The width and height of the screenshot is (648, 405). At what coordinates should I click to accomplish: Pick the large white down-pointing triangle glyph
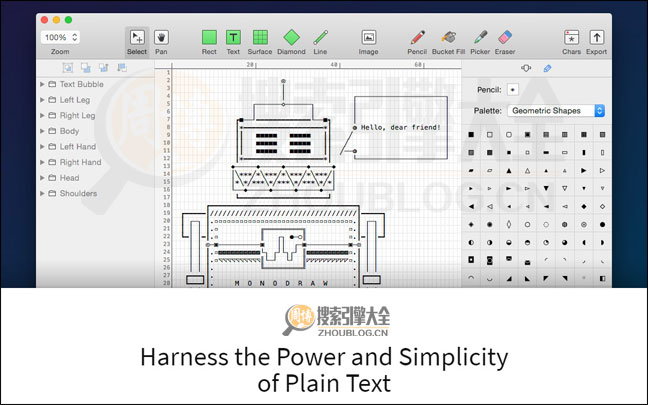click(565, 188)
